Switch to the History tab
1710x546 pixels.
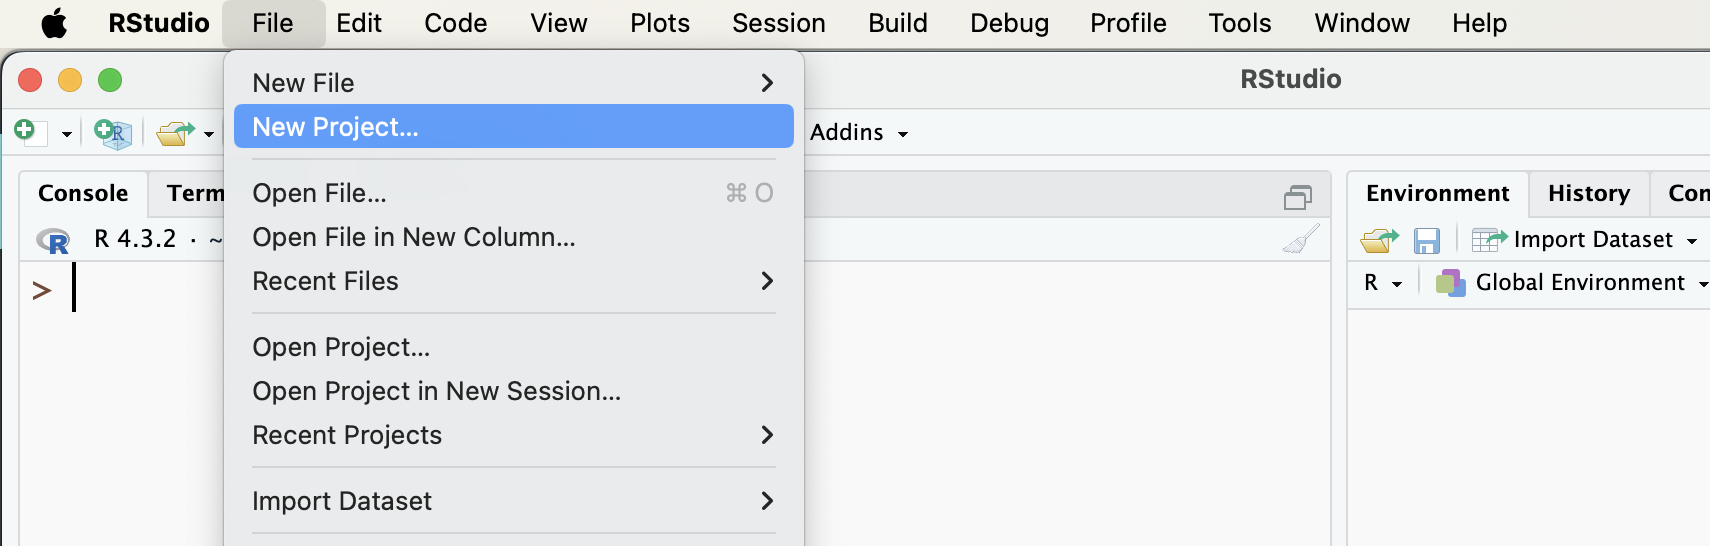coord(1588,193)
